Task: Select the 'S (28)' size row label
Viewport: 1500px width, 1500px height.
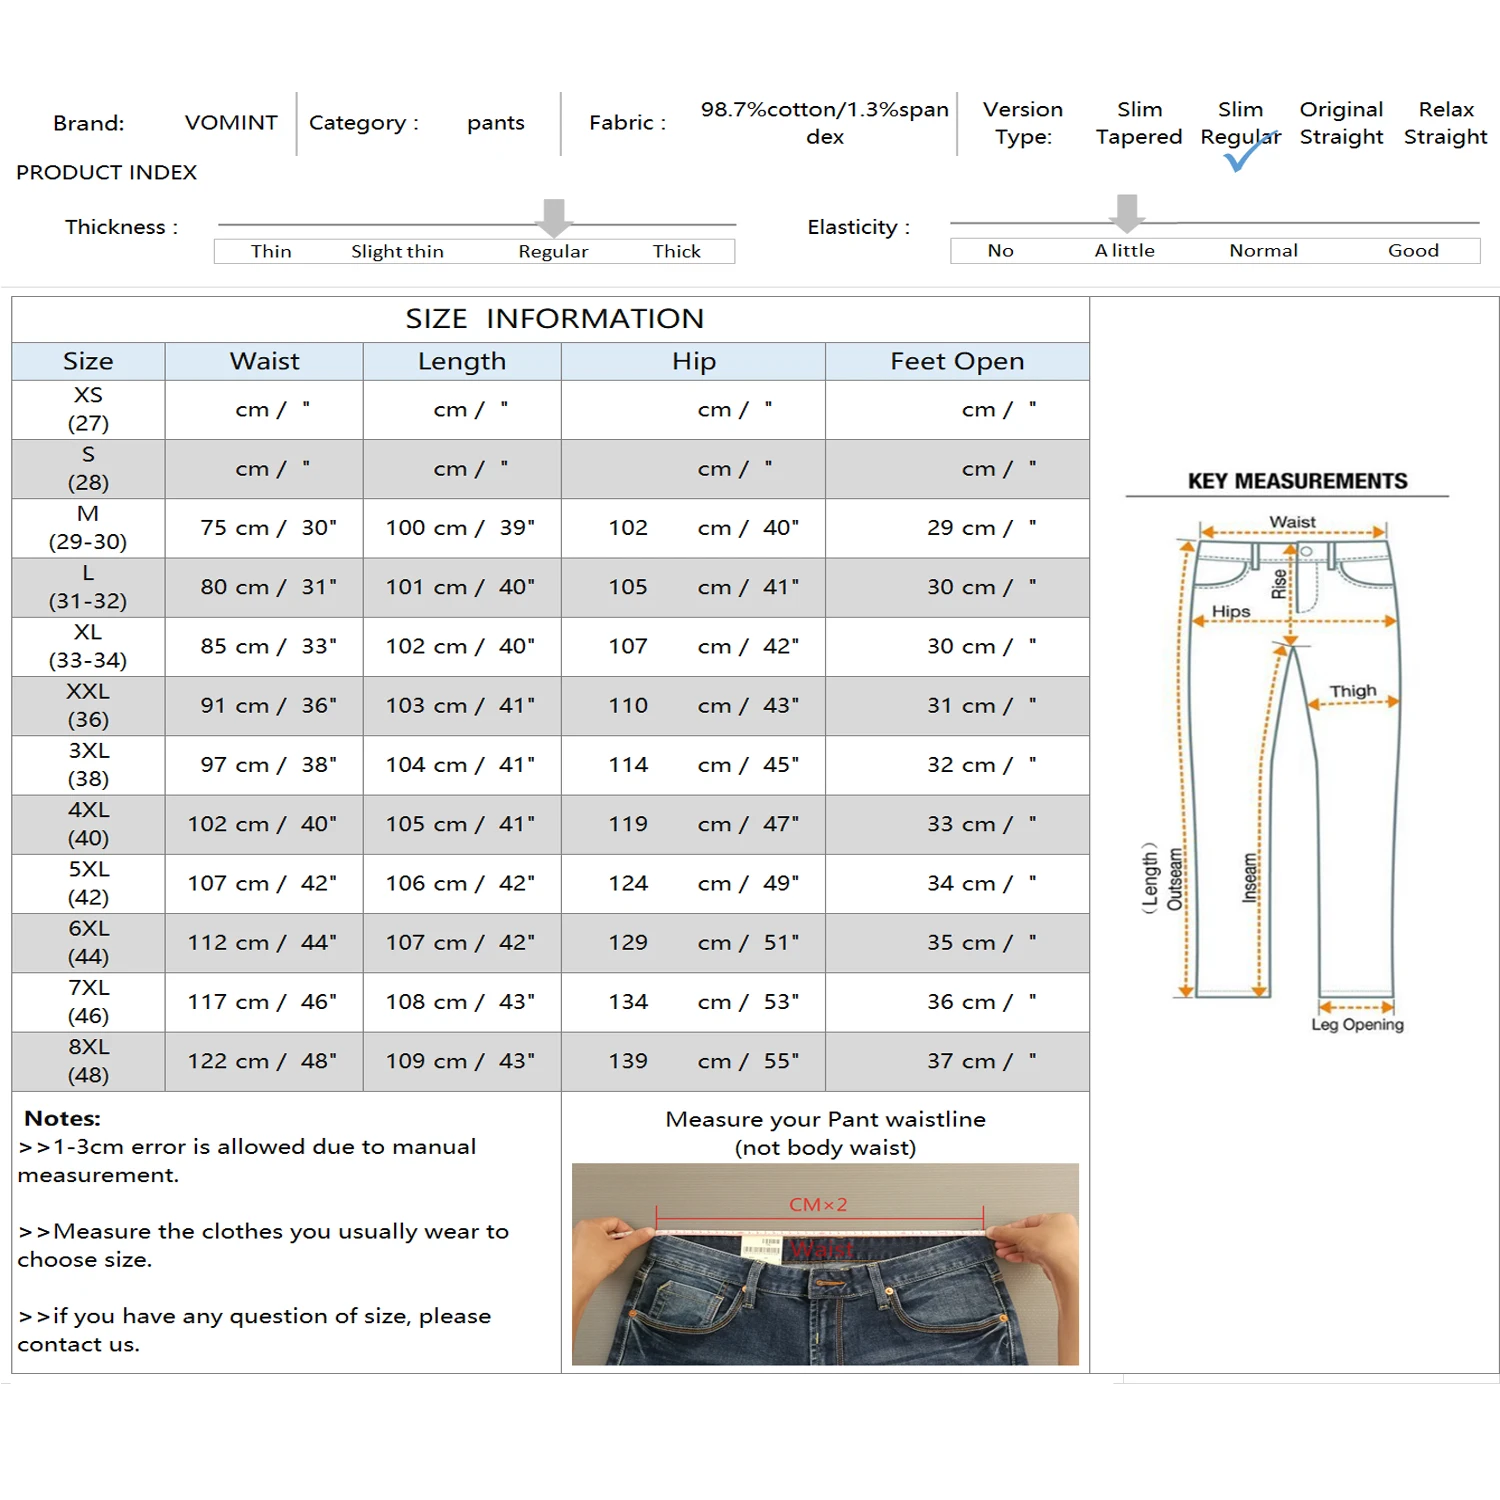Action: (88, 468)
